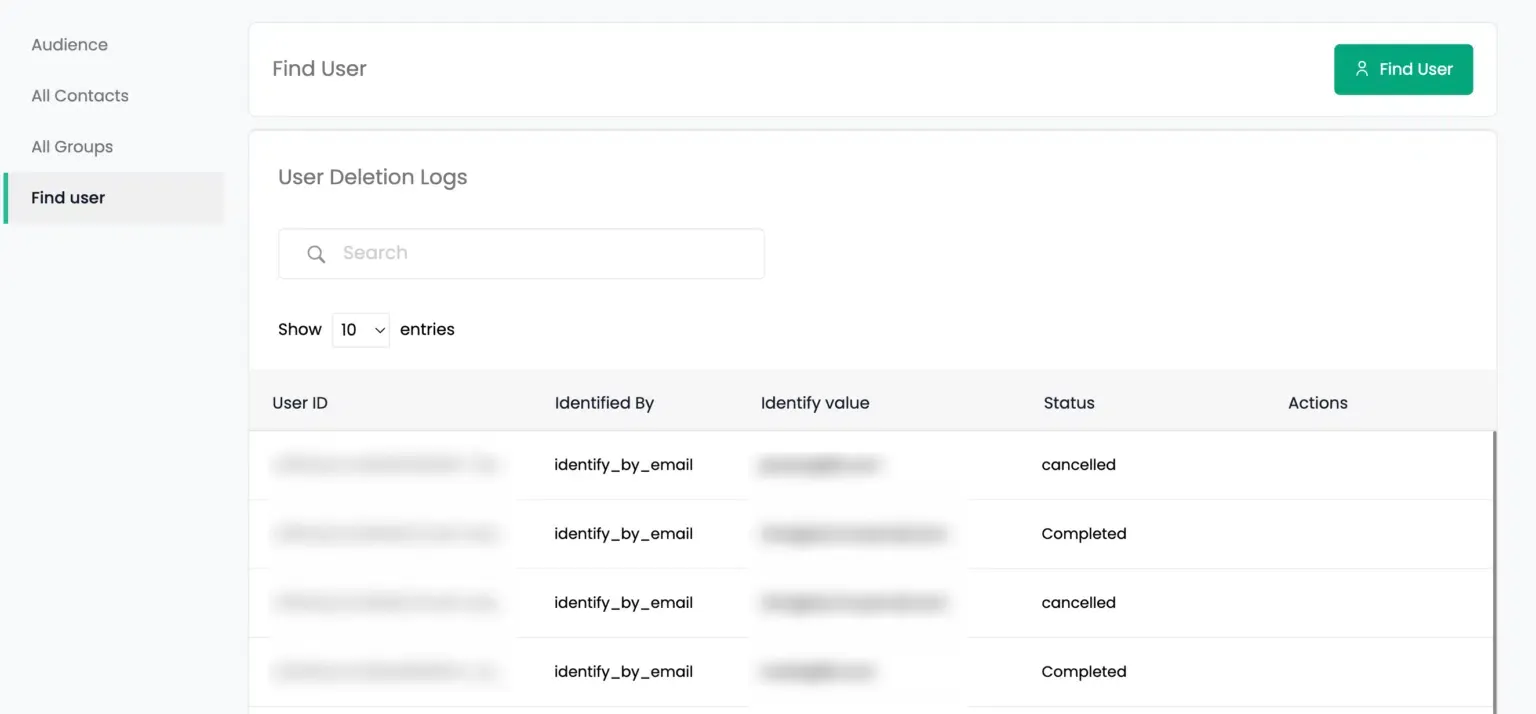The height and width of the screenshot is (714, 1536).
Task: Click identify_by_email in the third row
Action: tap(624, 603)
